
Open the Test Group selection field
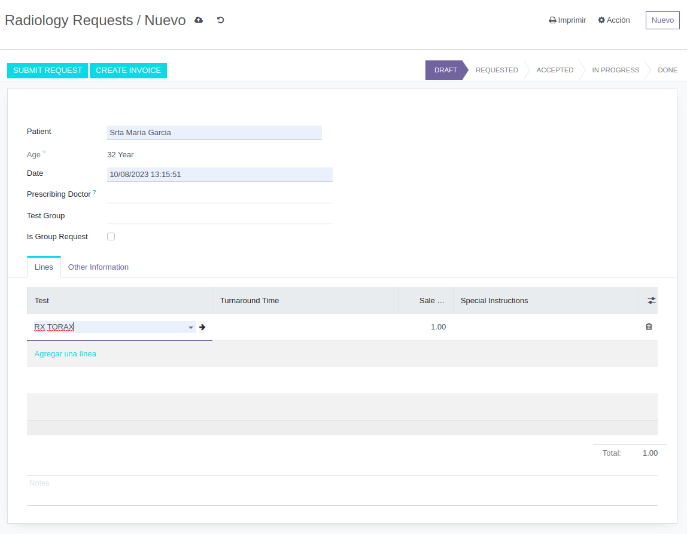[x=219, y=215]
